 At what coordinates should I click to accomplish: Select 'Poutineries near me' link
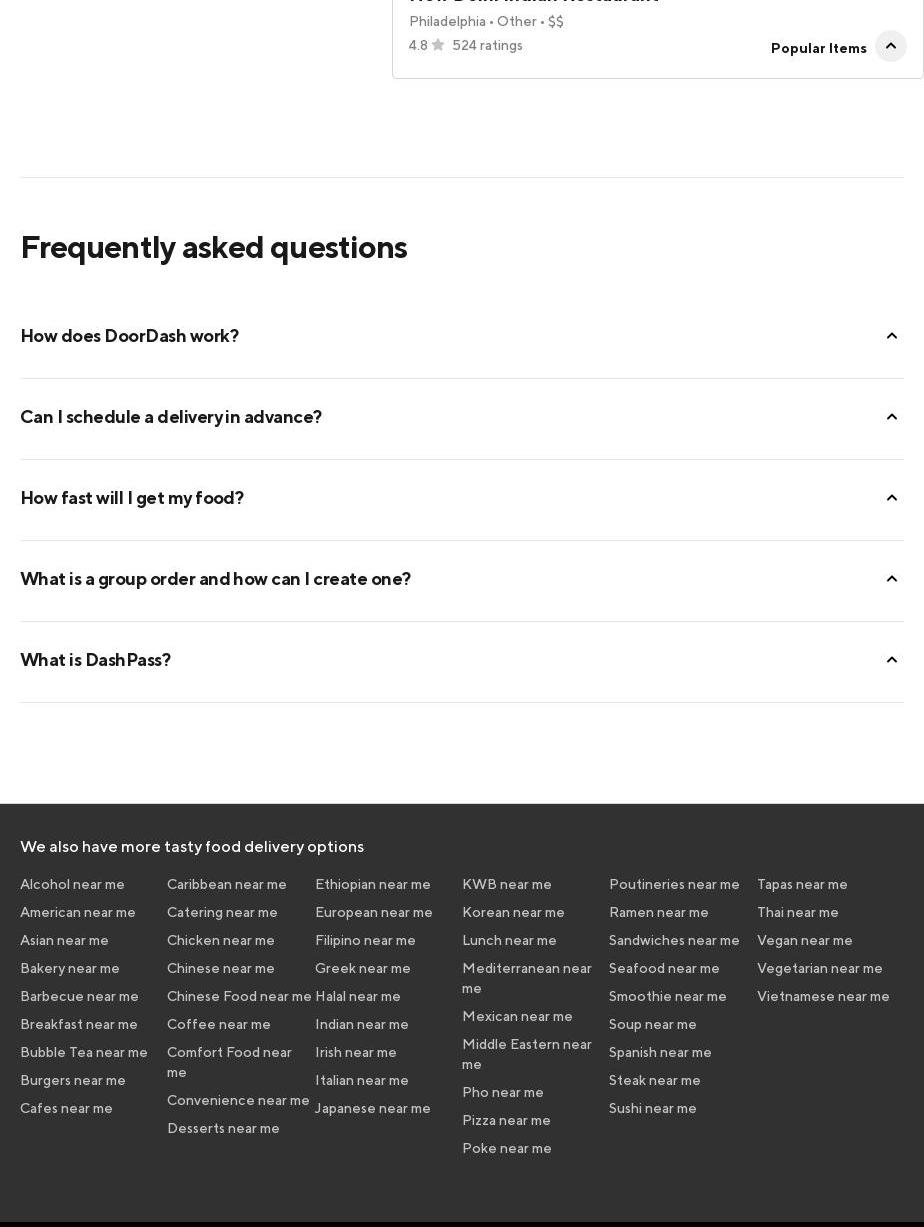click(x=674, y=884)
